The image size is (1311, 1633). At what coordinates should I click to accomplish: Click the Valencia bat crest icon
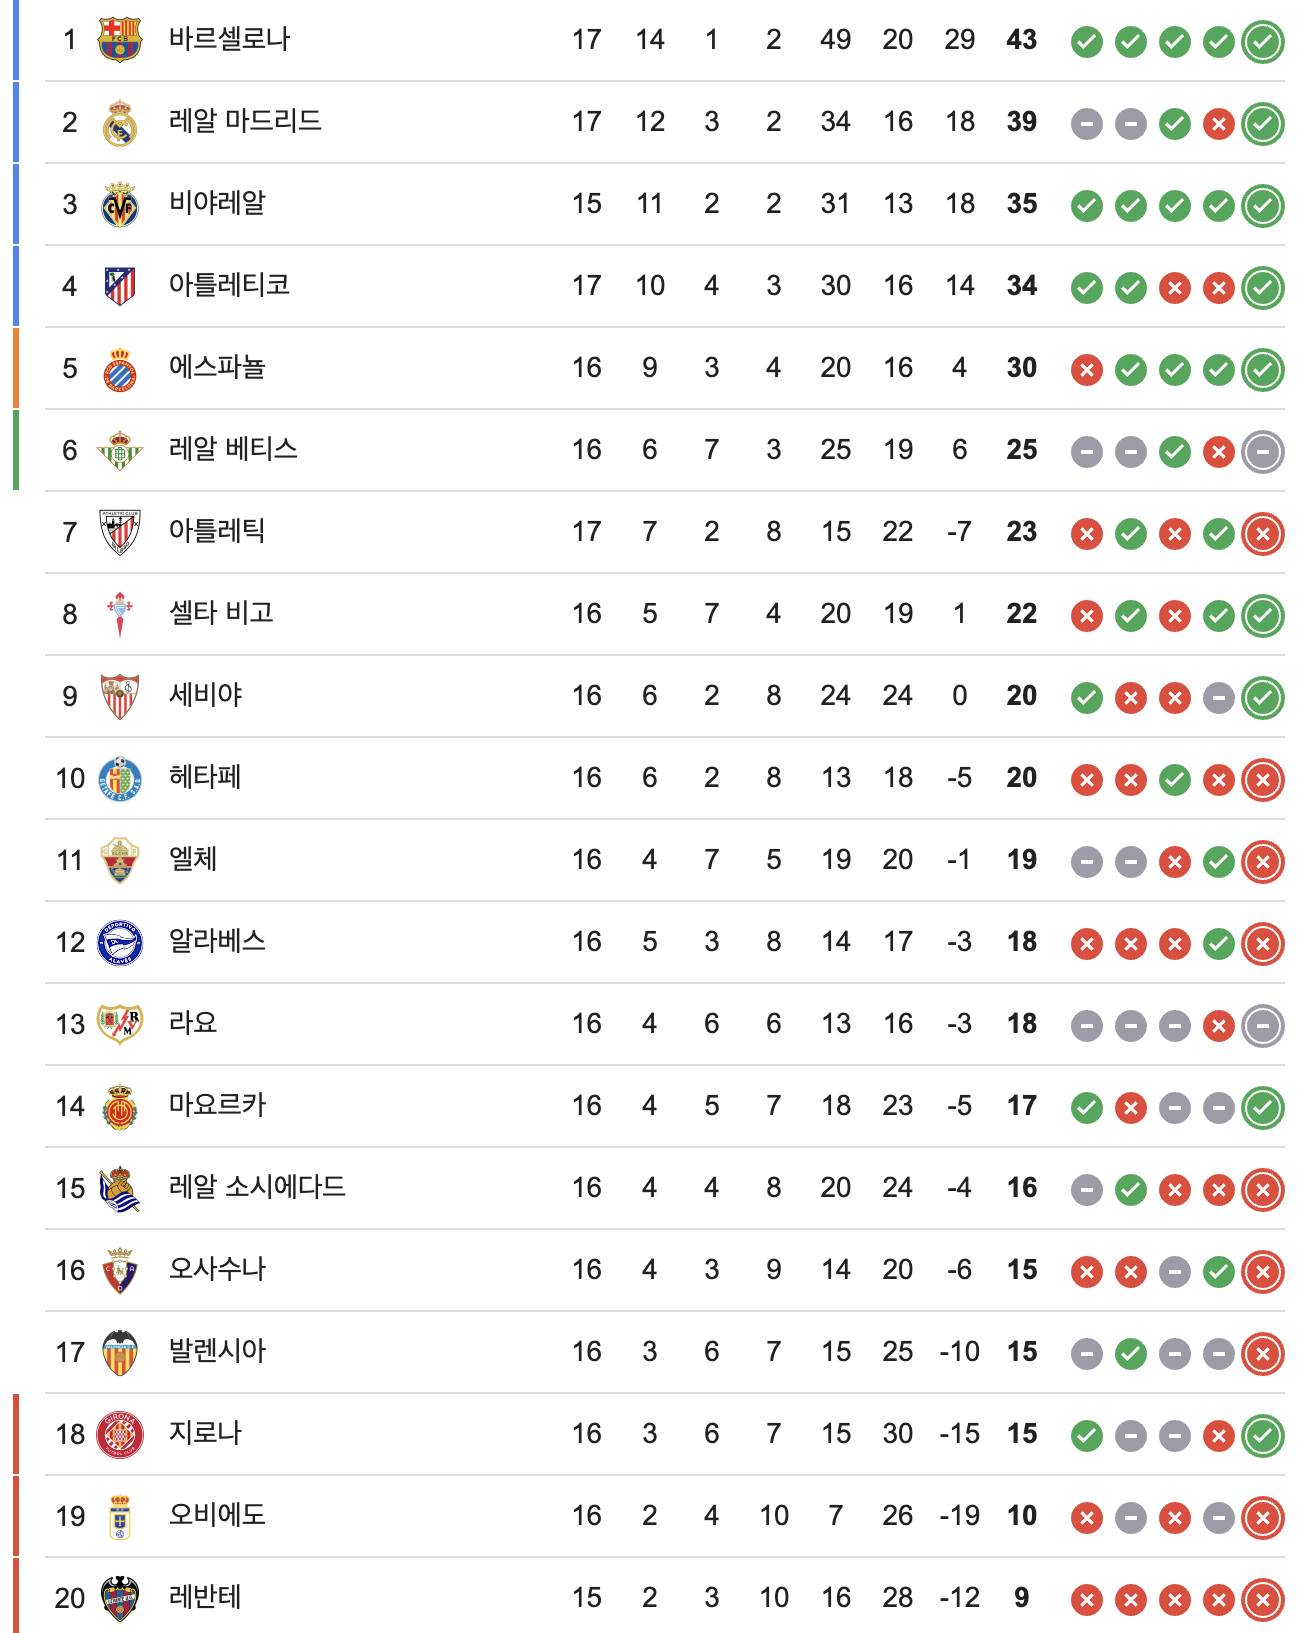coord(119,1352)
